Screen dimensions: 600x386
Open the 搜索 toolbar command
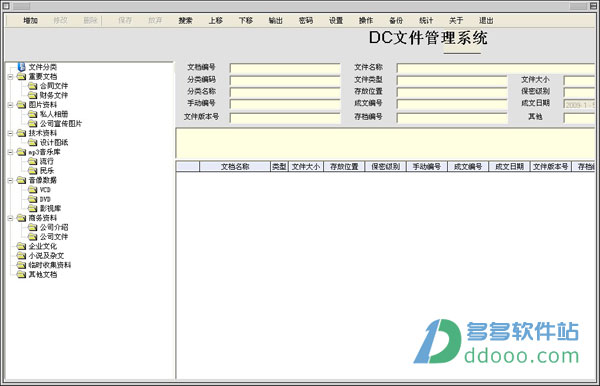point(185,21)
